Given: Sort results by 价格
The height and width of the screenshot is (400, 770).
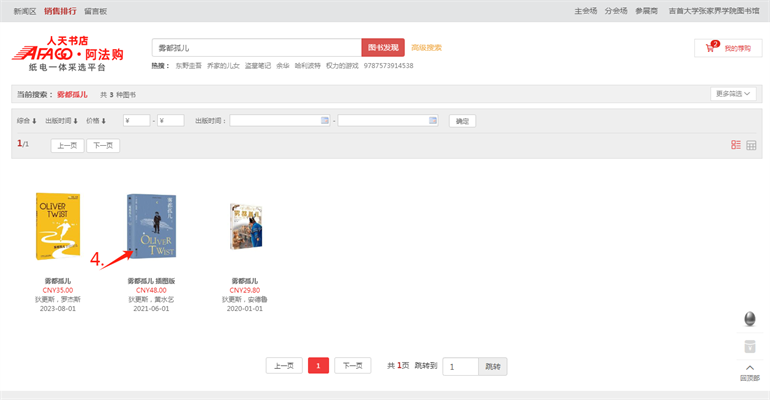Looking at the screenshot, I should [x=96, y=121].
